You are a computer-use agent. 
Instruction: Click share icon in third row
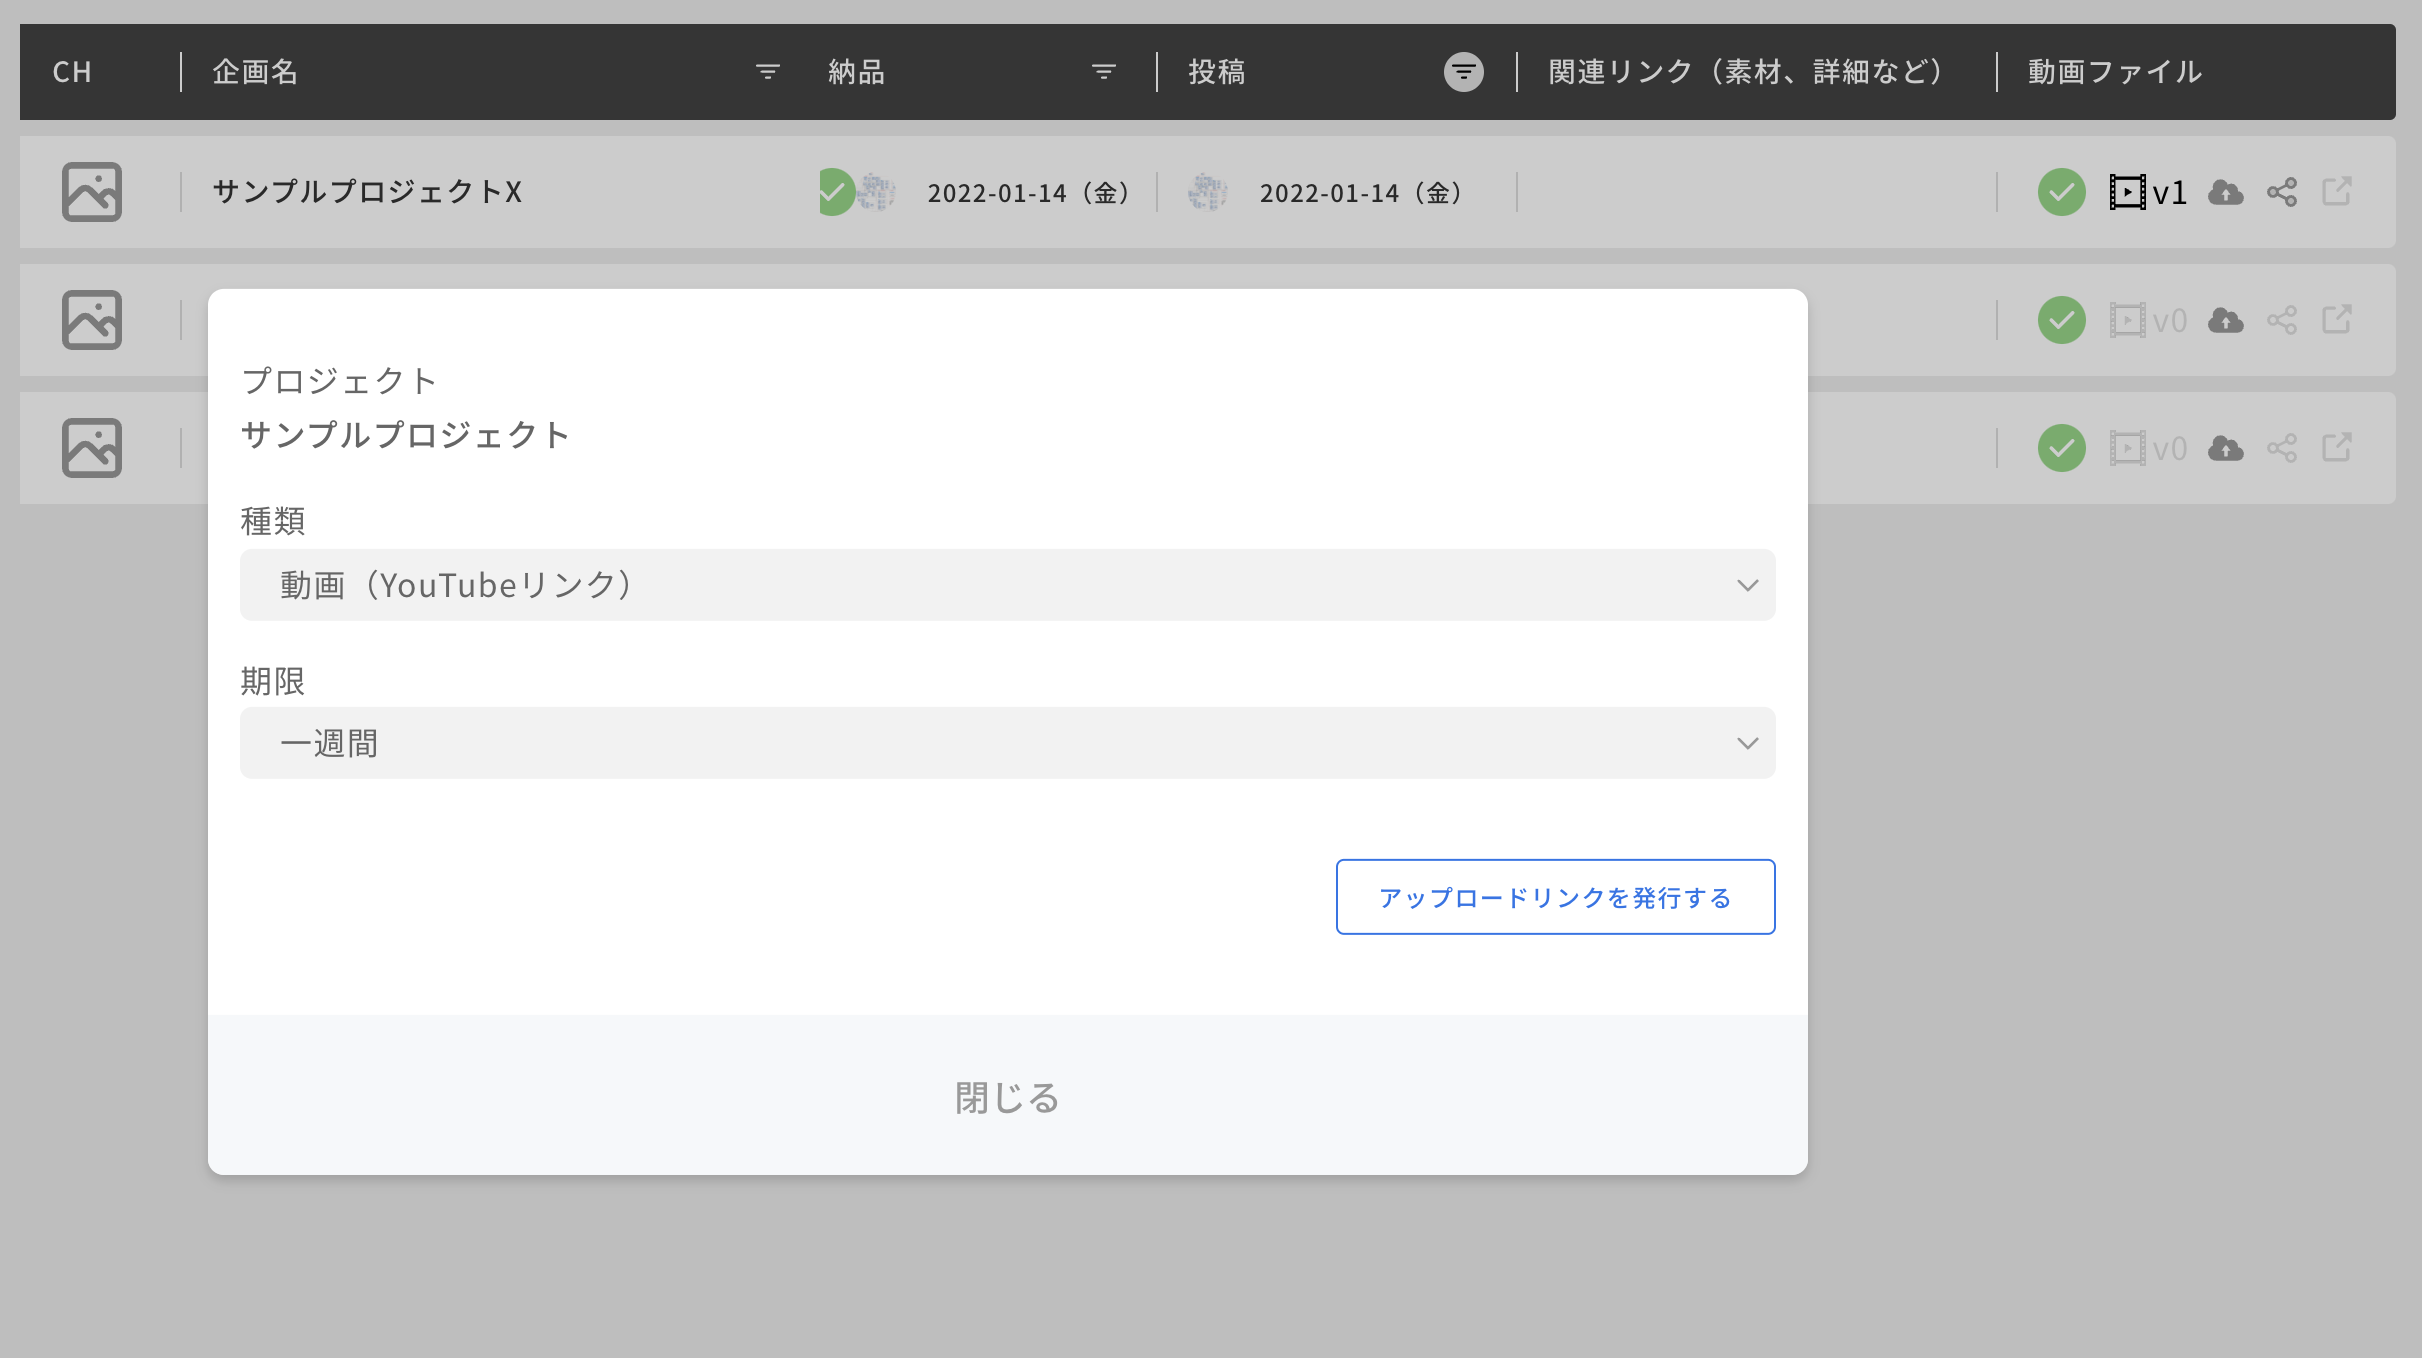2282,448
